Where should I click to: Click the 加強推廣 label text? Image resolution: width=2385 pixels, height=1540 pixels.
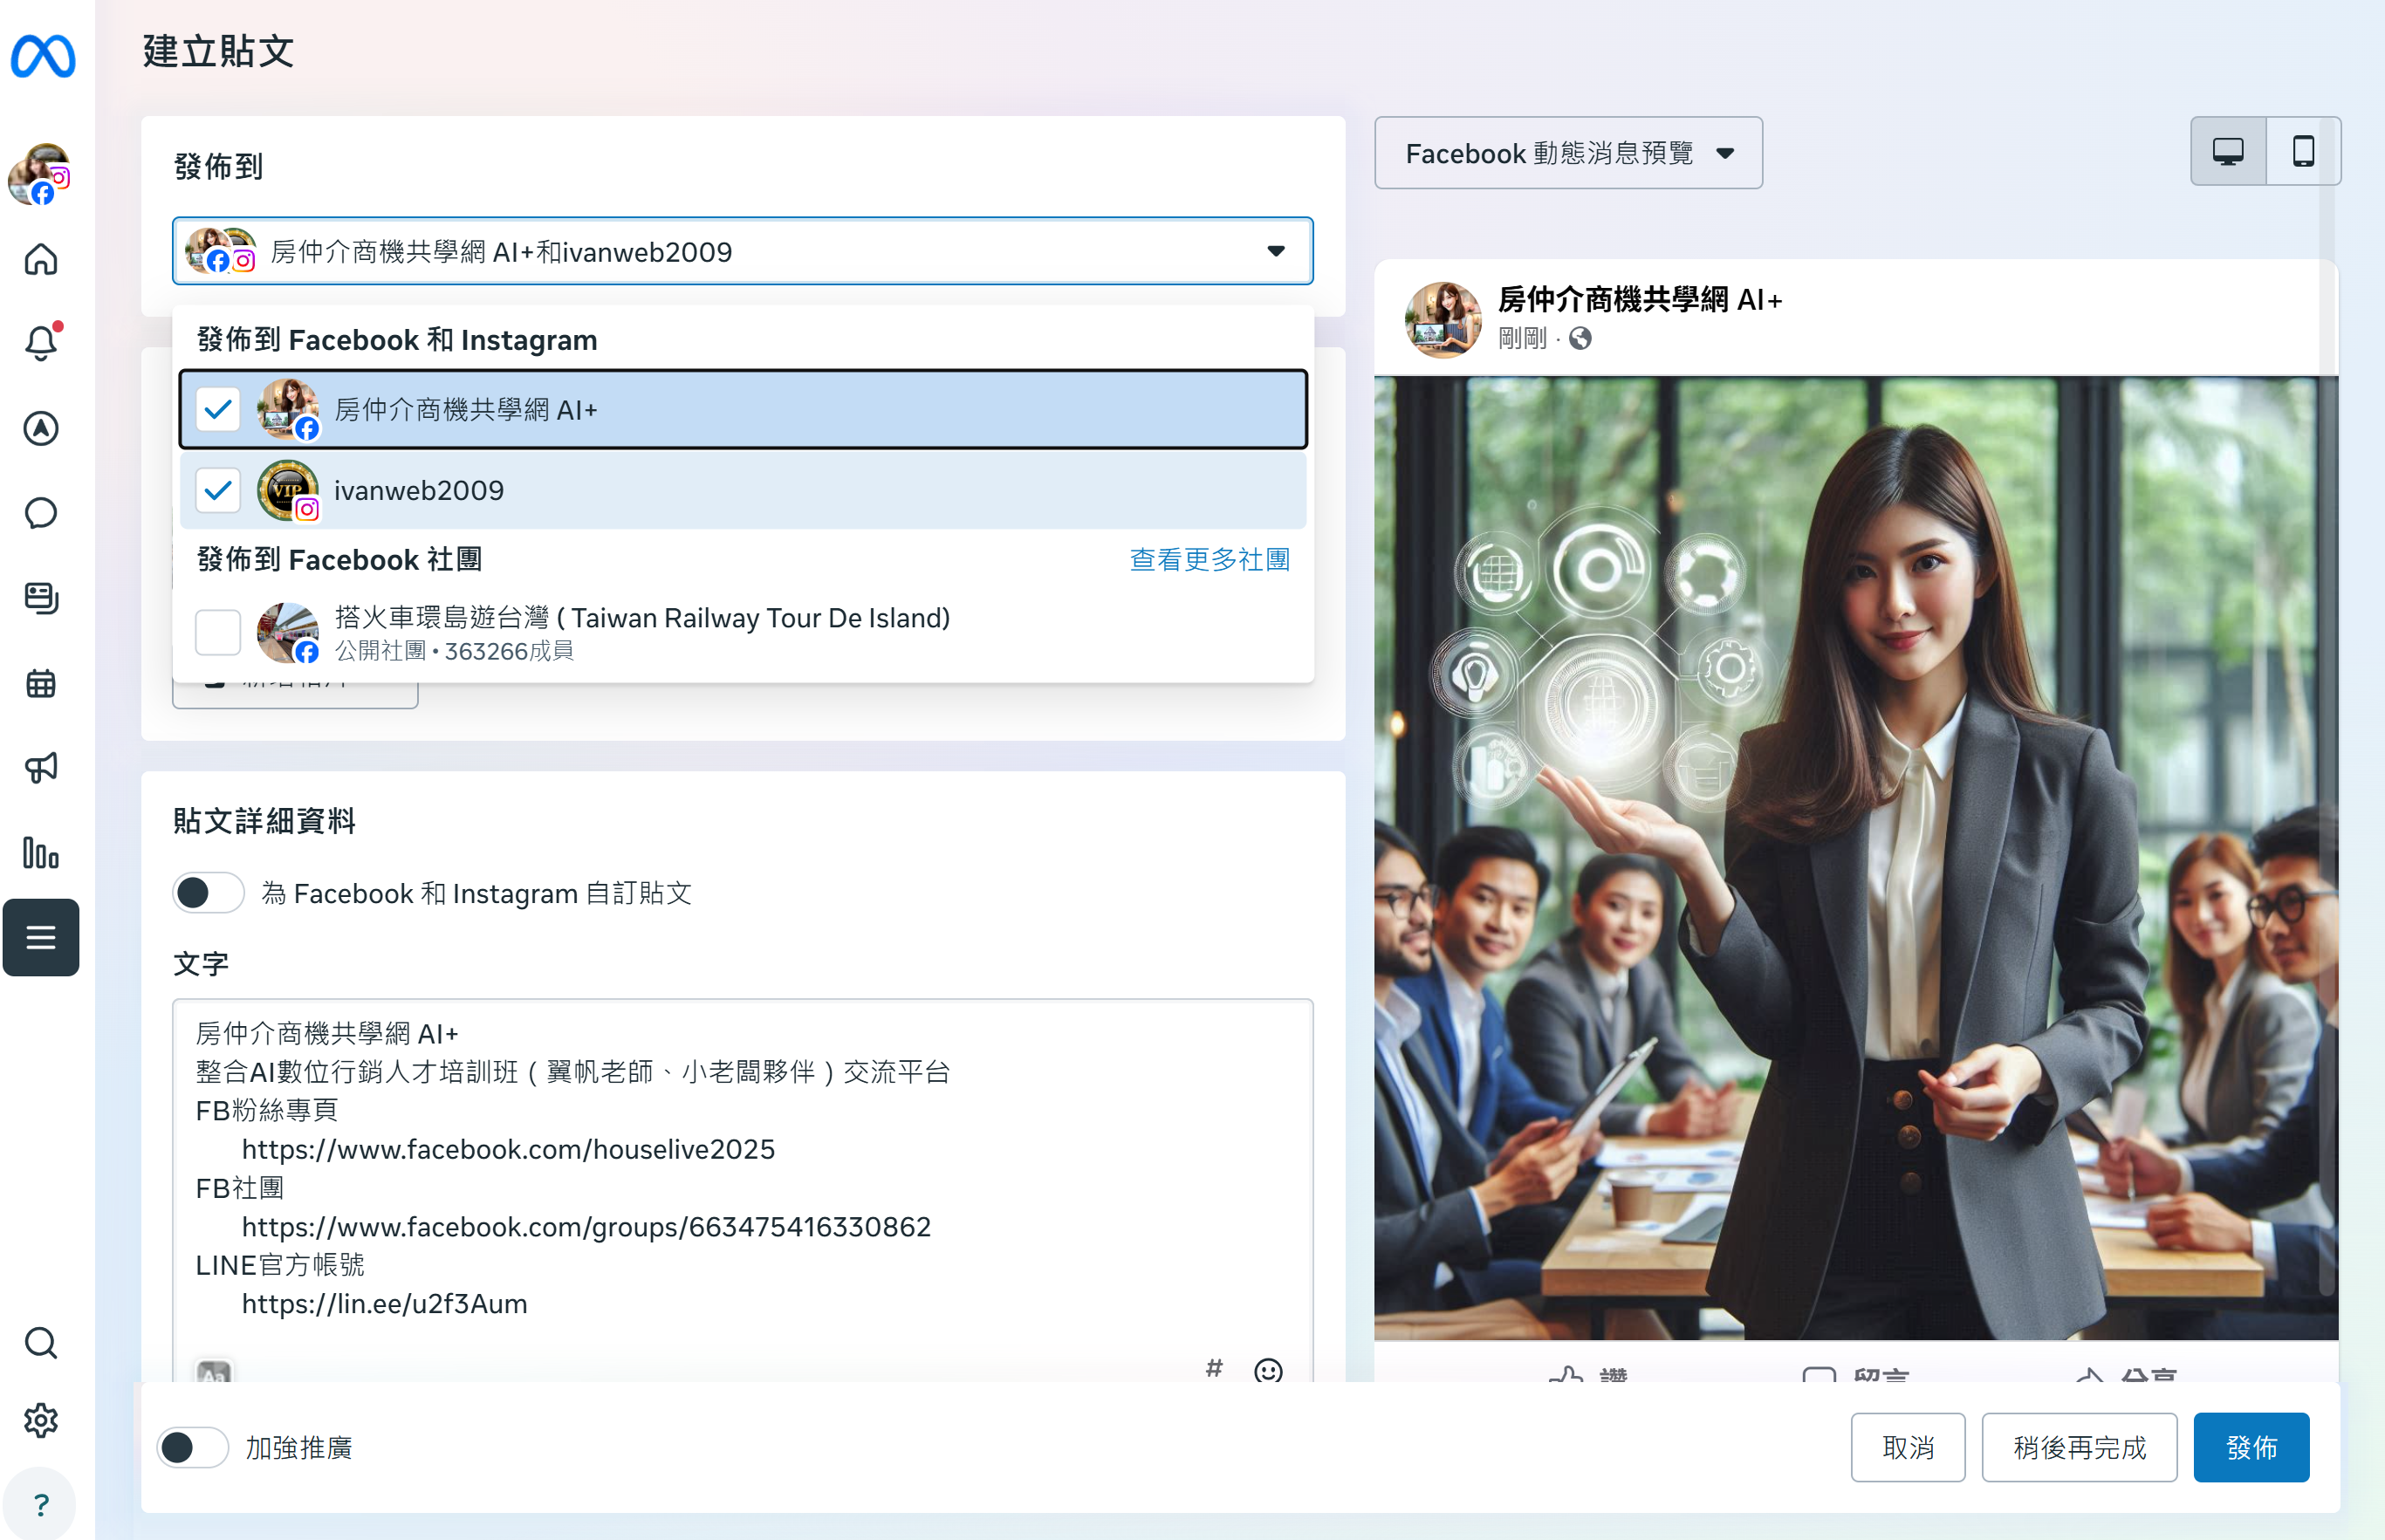299,1447
